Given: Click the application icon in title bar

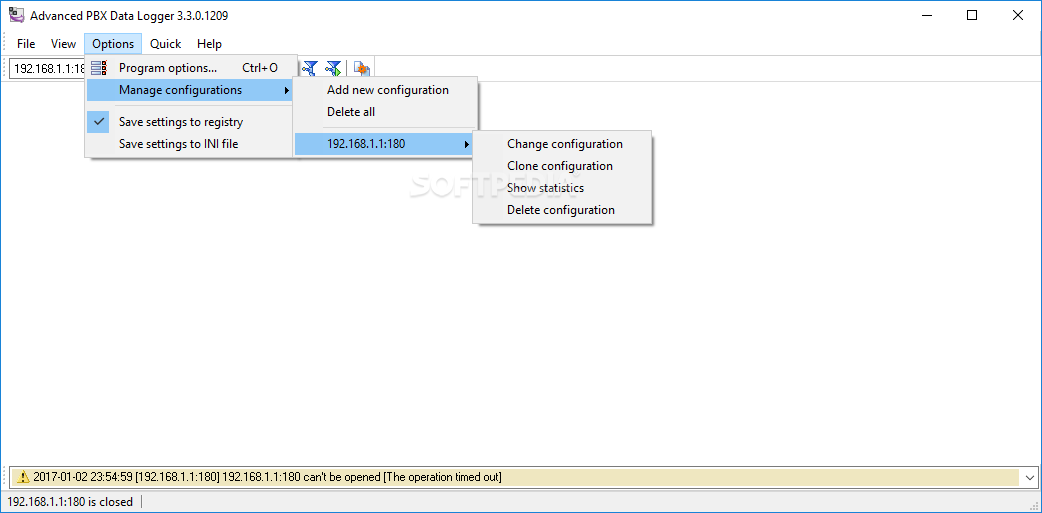Looking at the screenshot, I should click(x=16, y=15).
